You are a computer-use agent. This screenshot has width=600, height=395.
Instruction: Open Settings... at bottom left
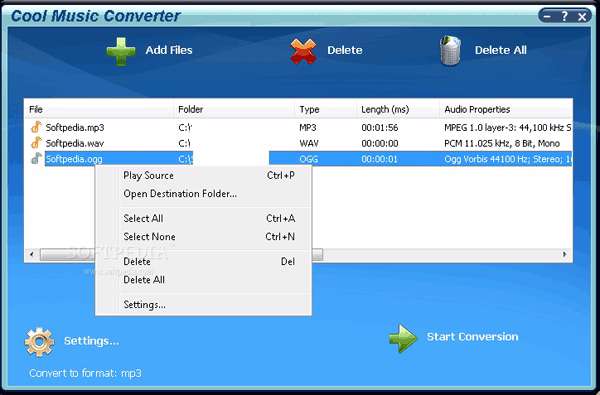(x=91, y=341)
